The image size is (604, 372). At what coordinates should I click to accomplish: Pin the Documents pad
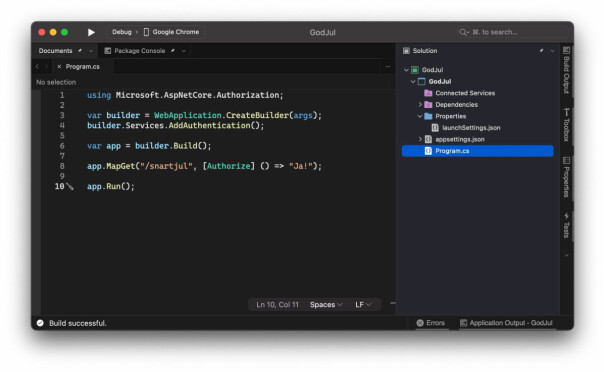80,50
